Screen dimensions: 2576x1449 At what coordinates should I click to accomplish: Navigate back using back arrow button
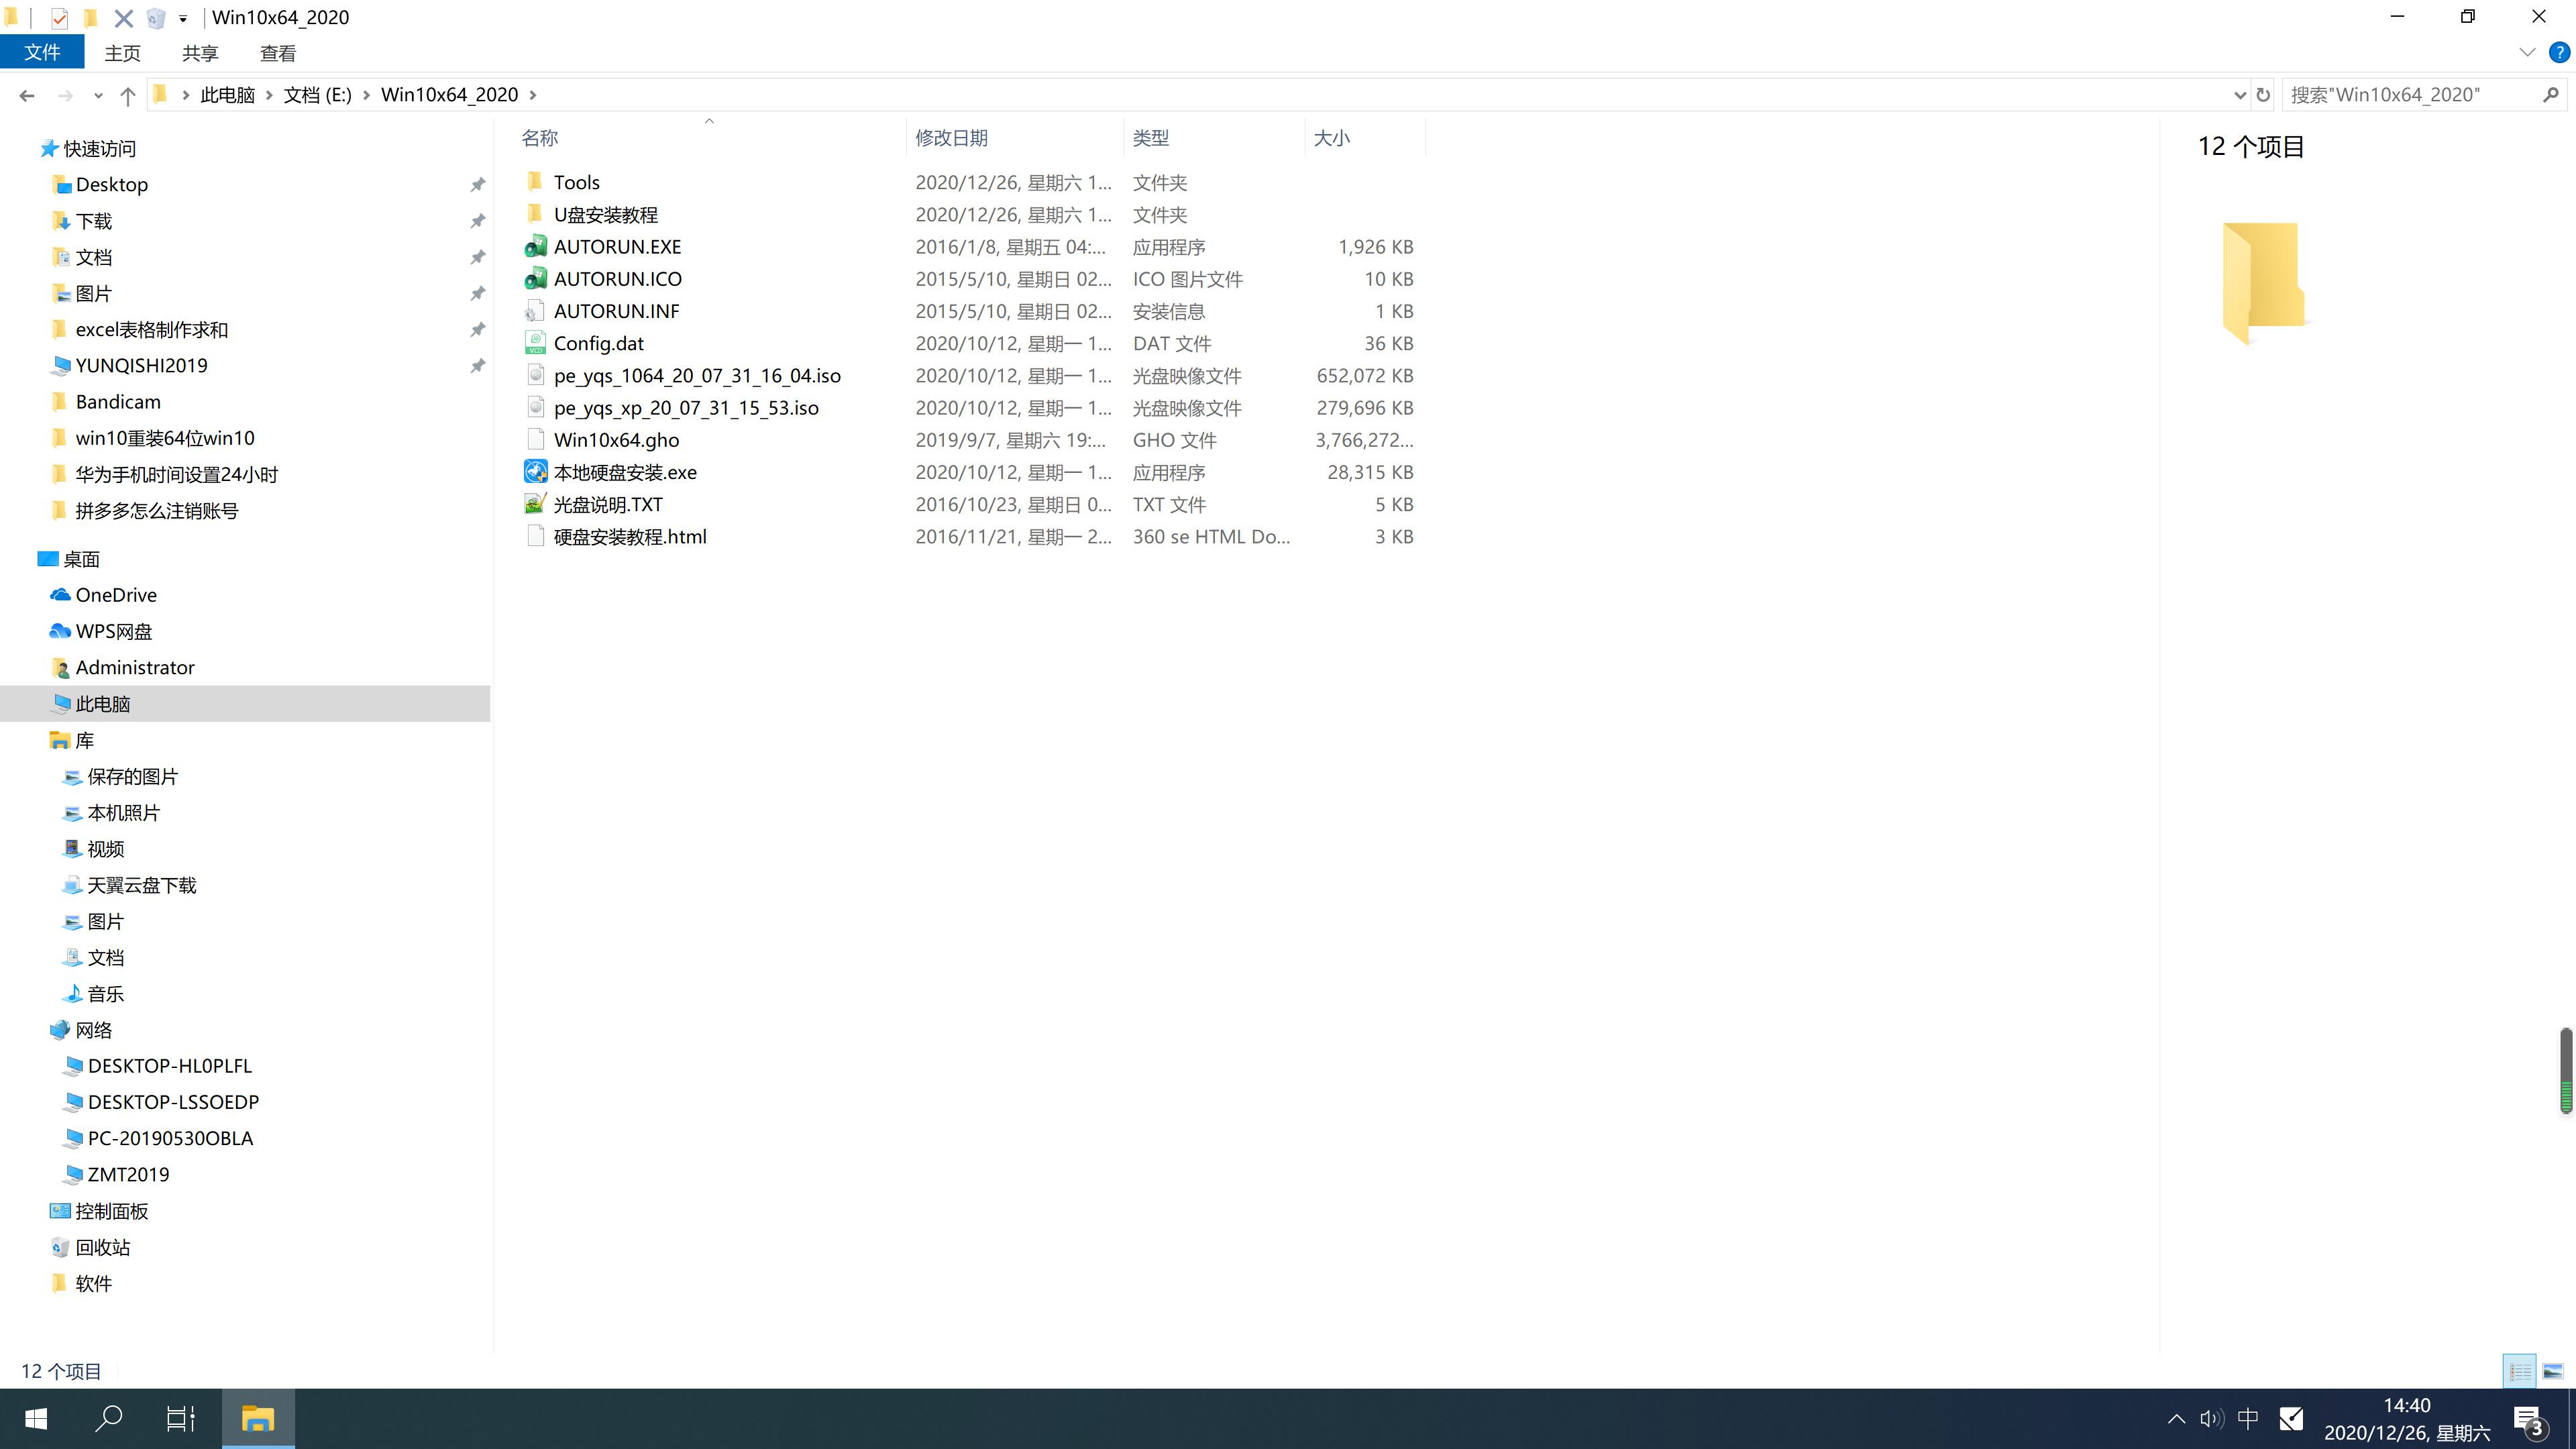[25, 94]
